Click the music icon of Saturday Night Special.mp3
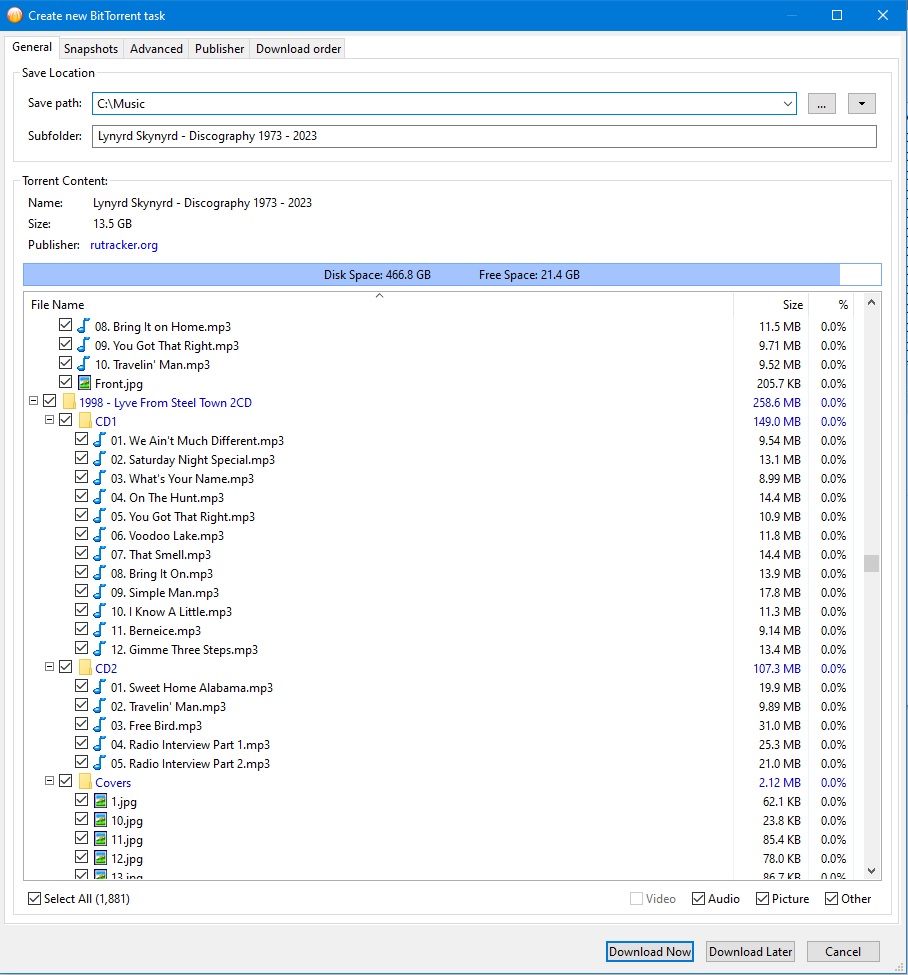 100,459
